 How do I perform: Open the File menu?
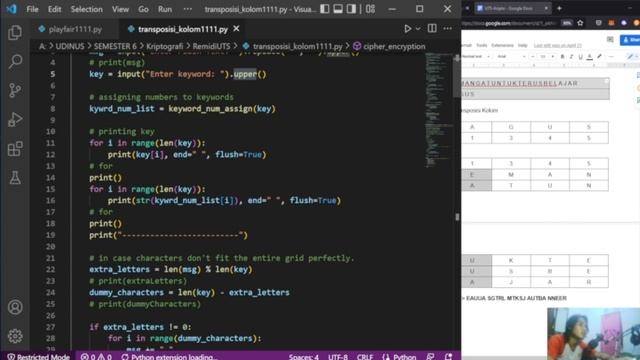pyautogui.click(x=32, y=9)
